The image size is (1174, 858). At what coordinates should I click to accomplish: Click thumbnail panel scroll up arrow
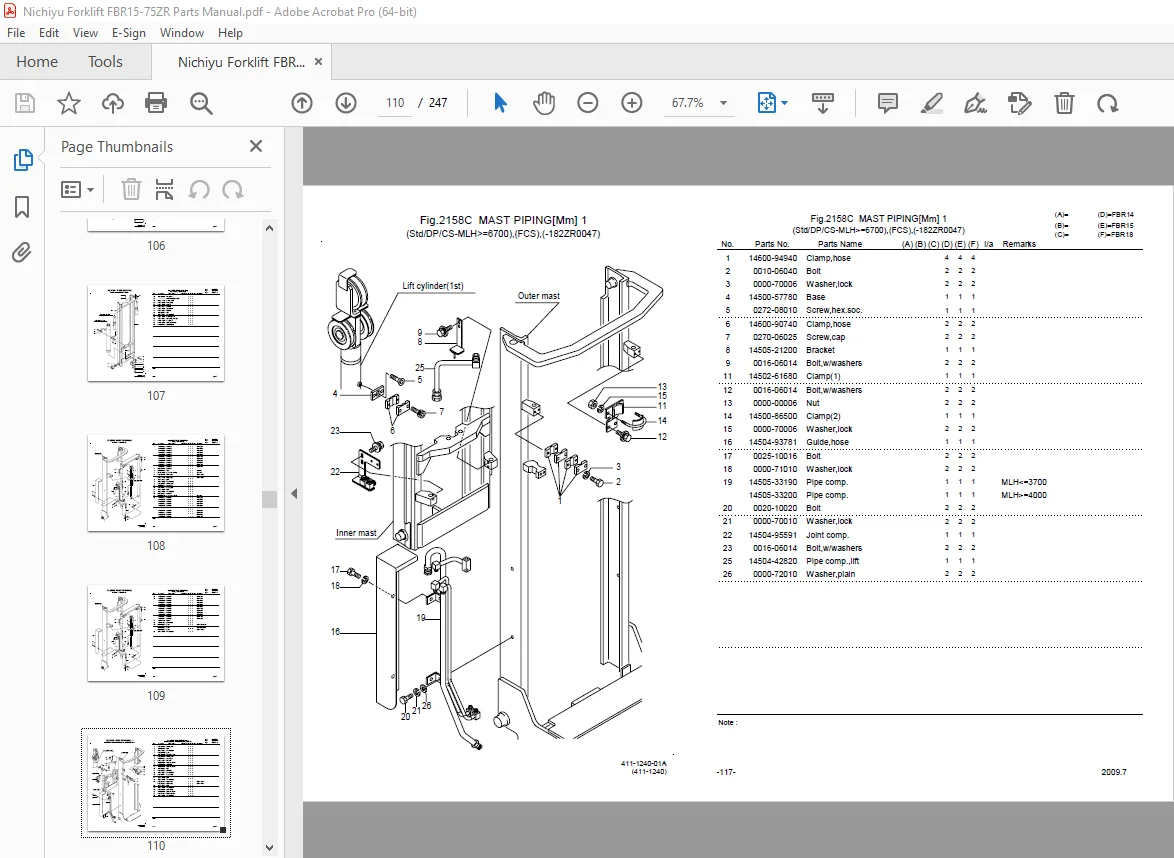click(x=270, y=228)
